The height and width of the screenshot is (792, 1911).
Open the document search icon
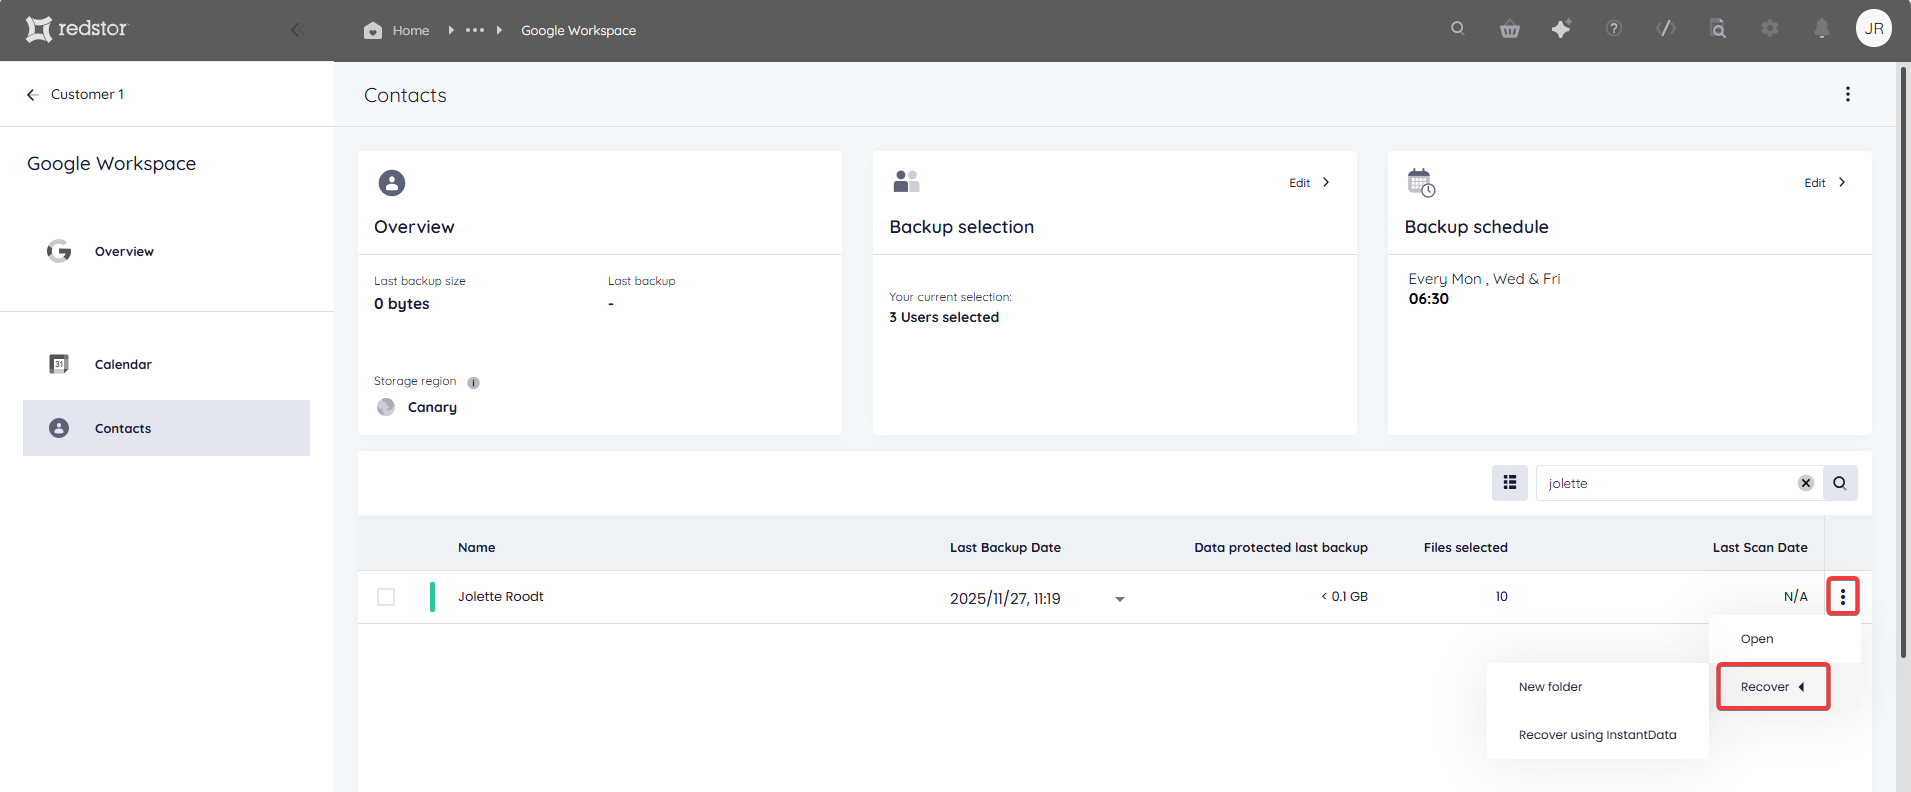(x=1718, y=29)
